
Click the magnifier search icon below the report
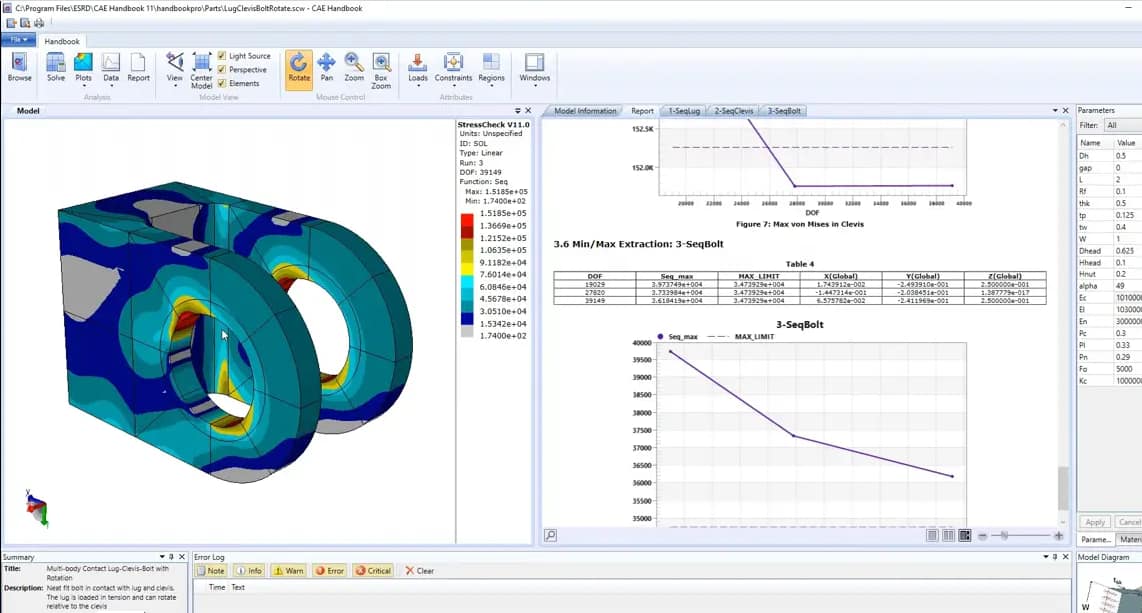click(550, 536)
